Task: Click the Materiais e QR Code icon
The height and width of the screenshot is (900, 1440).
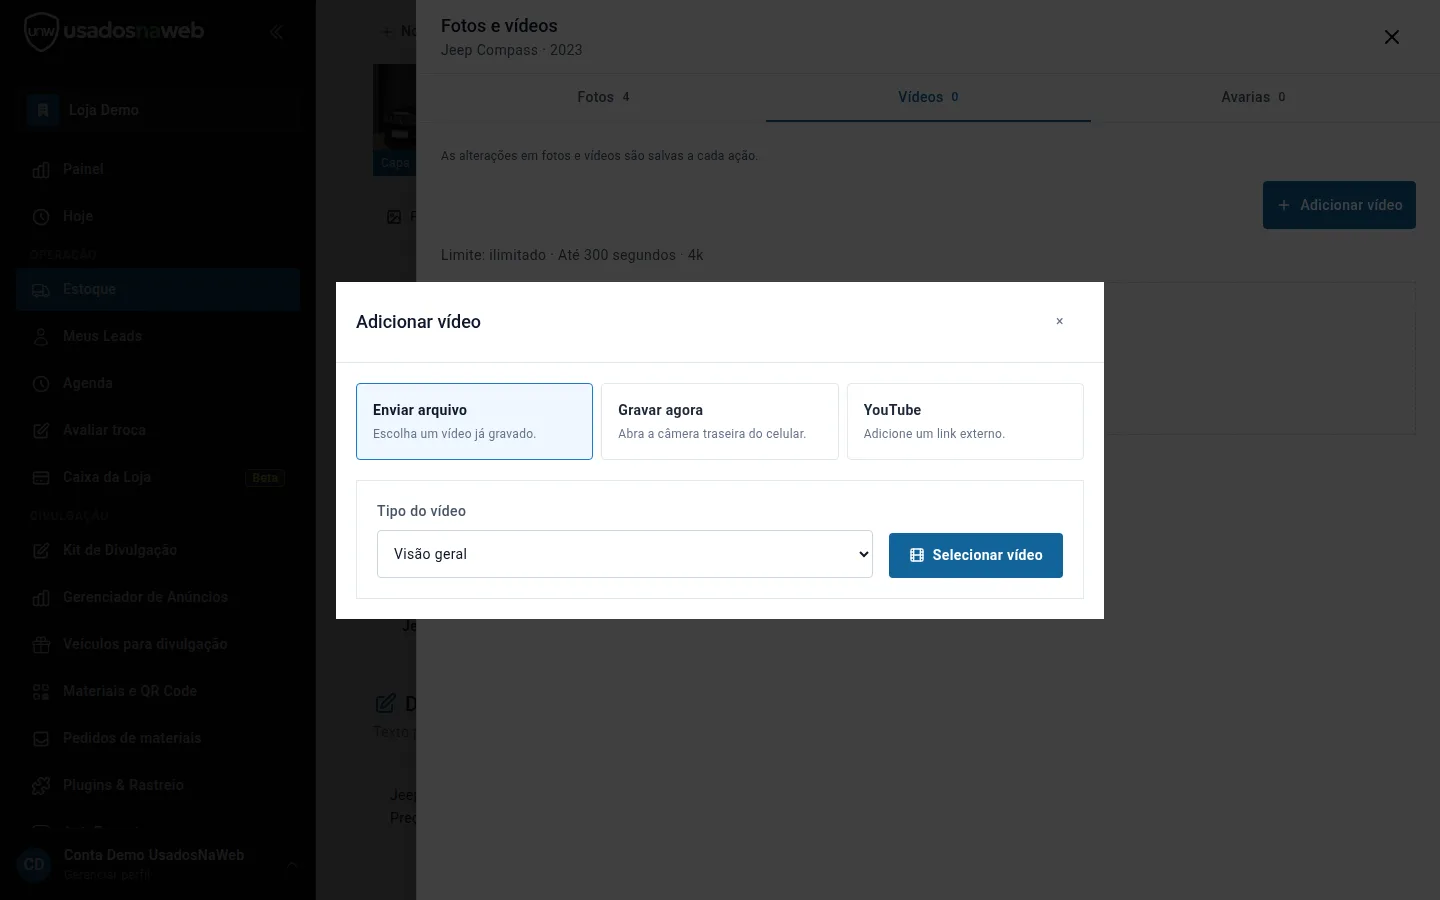Action: pyautogui.click(x=41, y=692)
